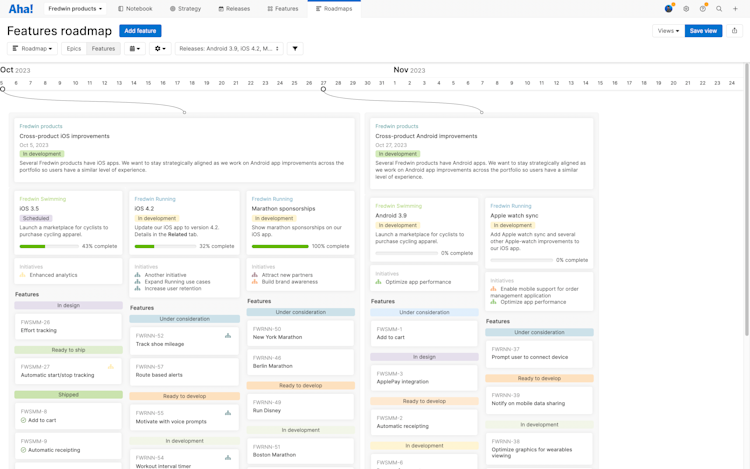This screenshot has height=469, width=750.
Task: Click shipped check icon on Add to cart
Action: (23, 420)
